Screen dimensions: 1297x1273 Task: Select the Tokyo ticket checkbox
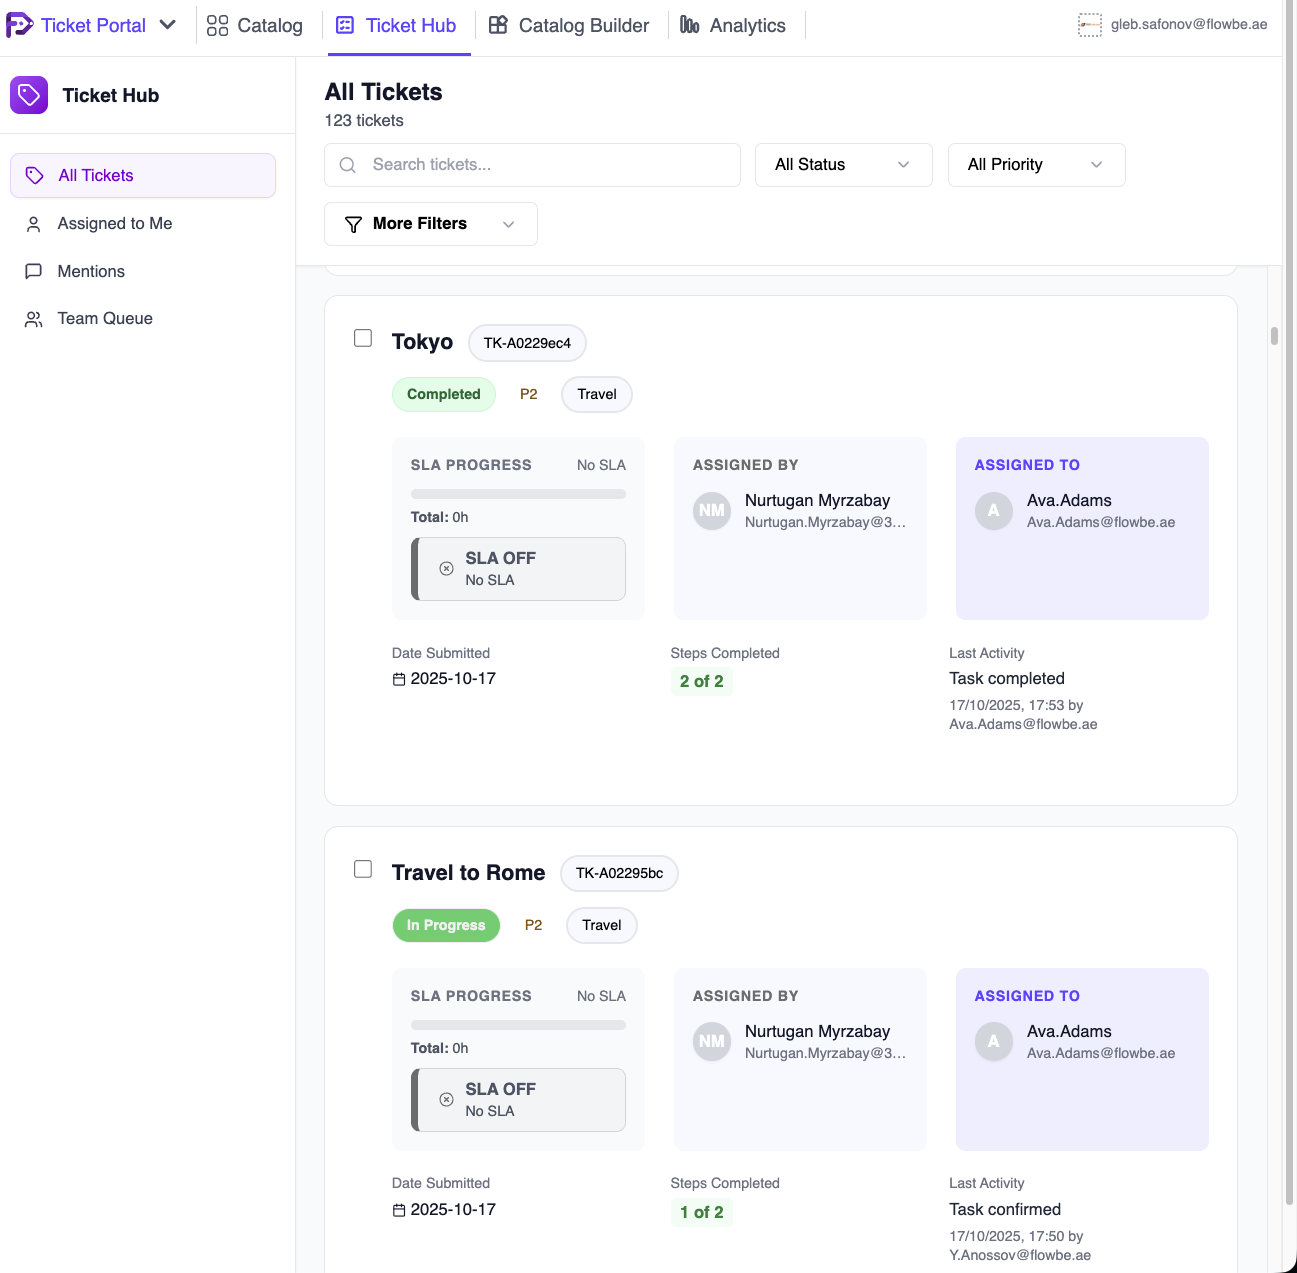(x=363, y=339)
